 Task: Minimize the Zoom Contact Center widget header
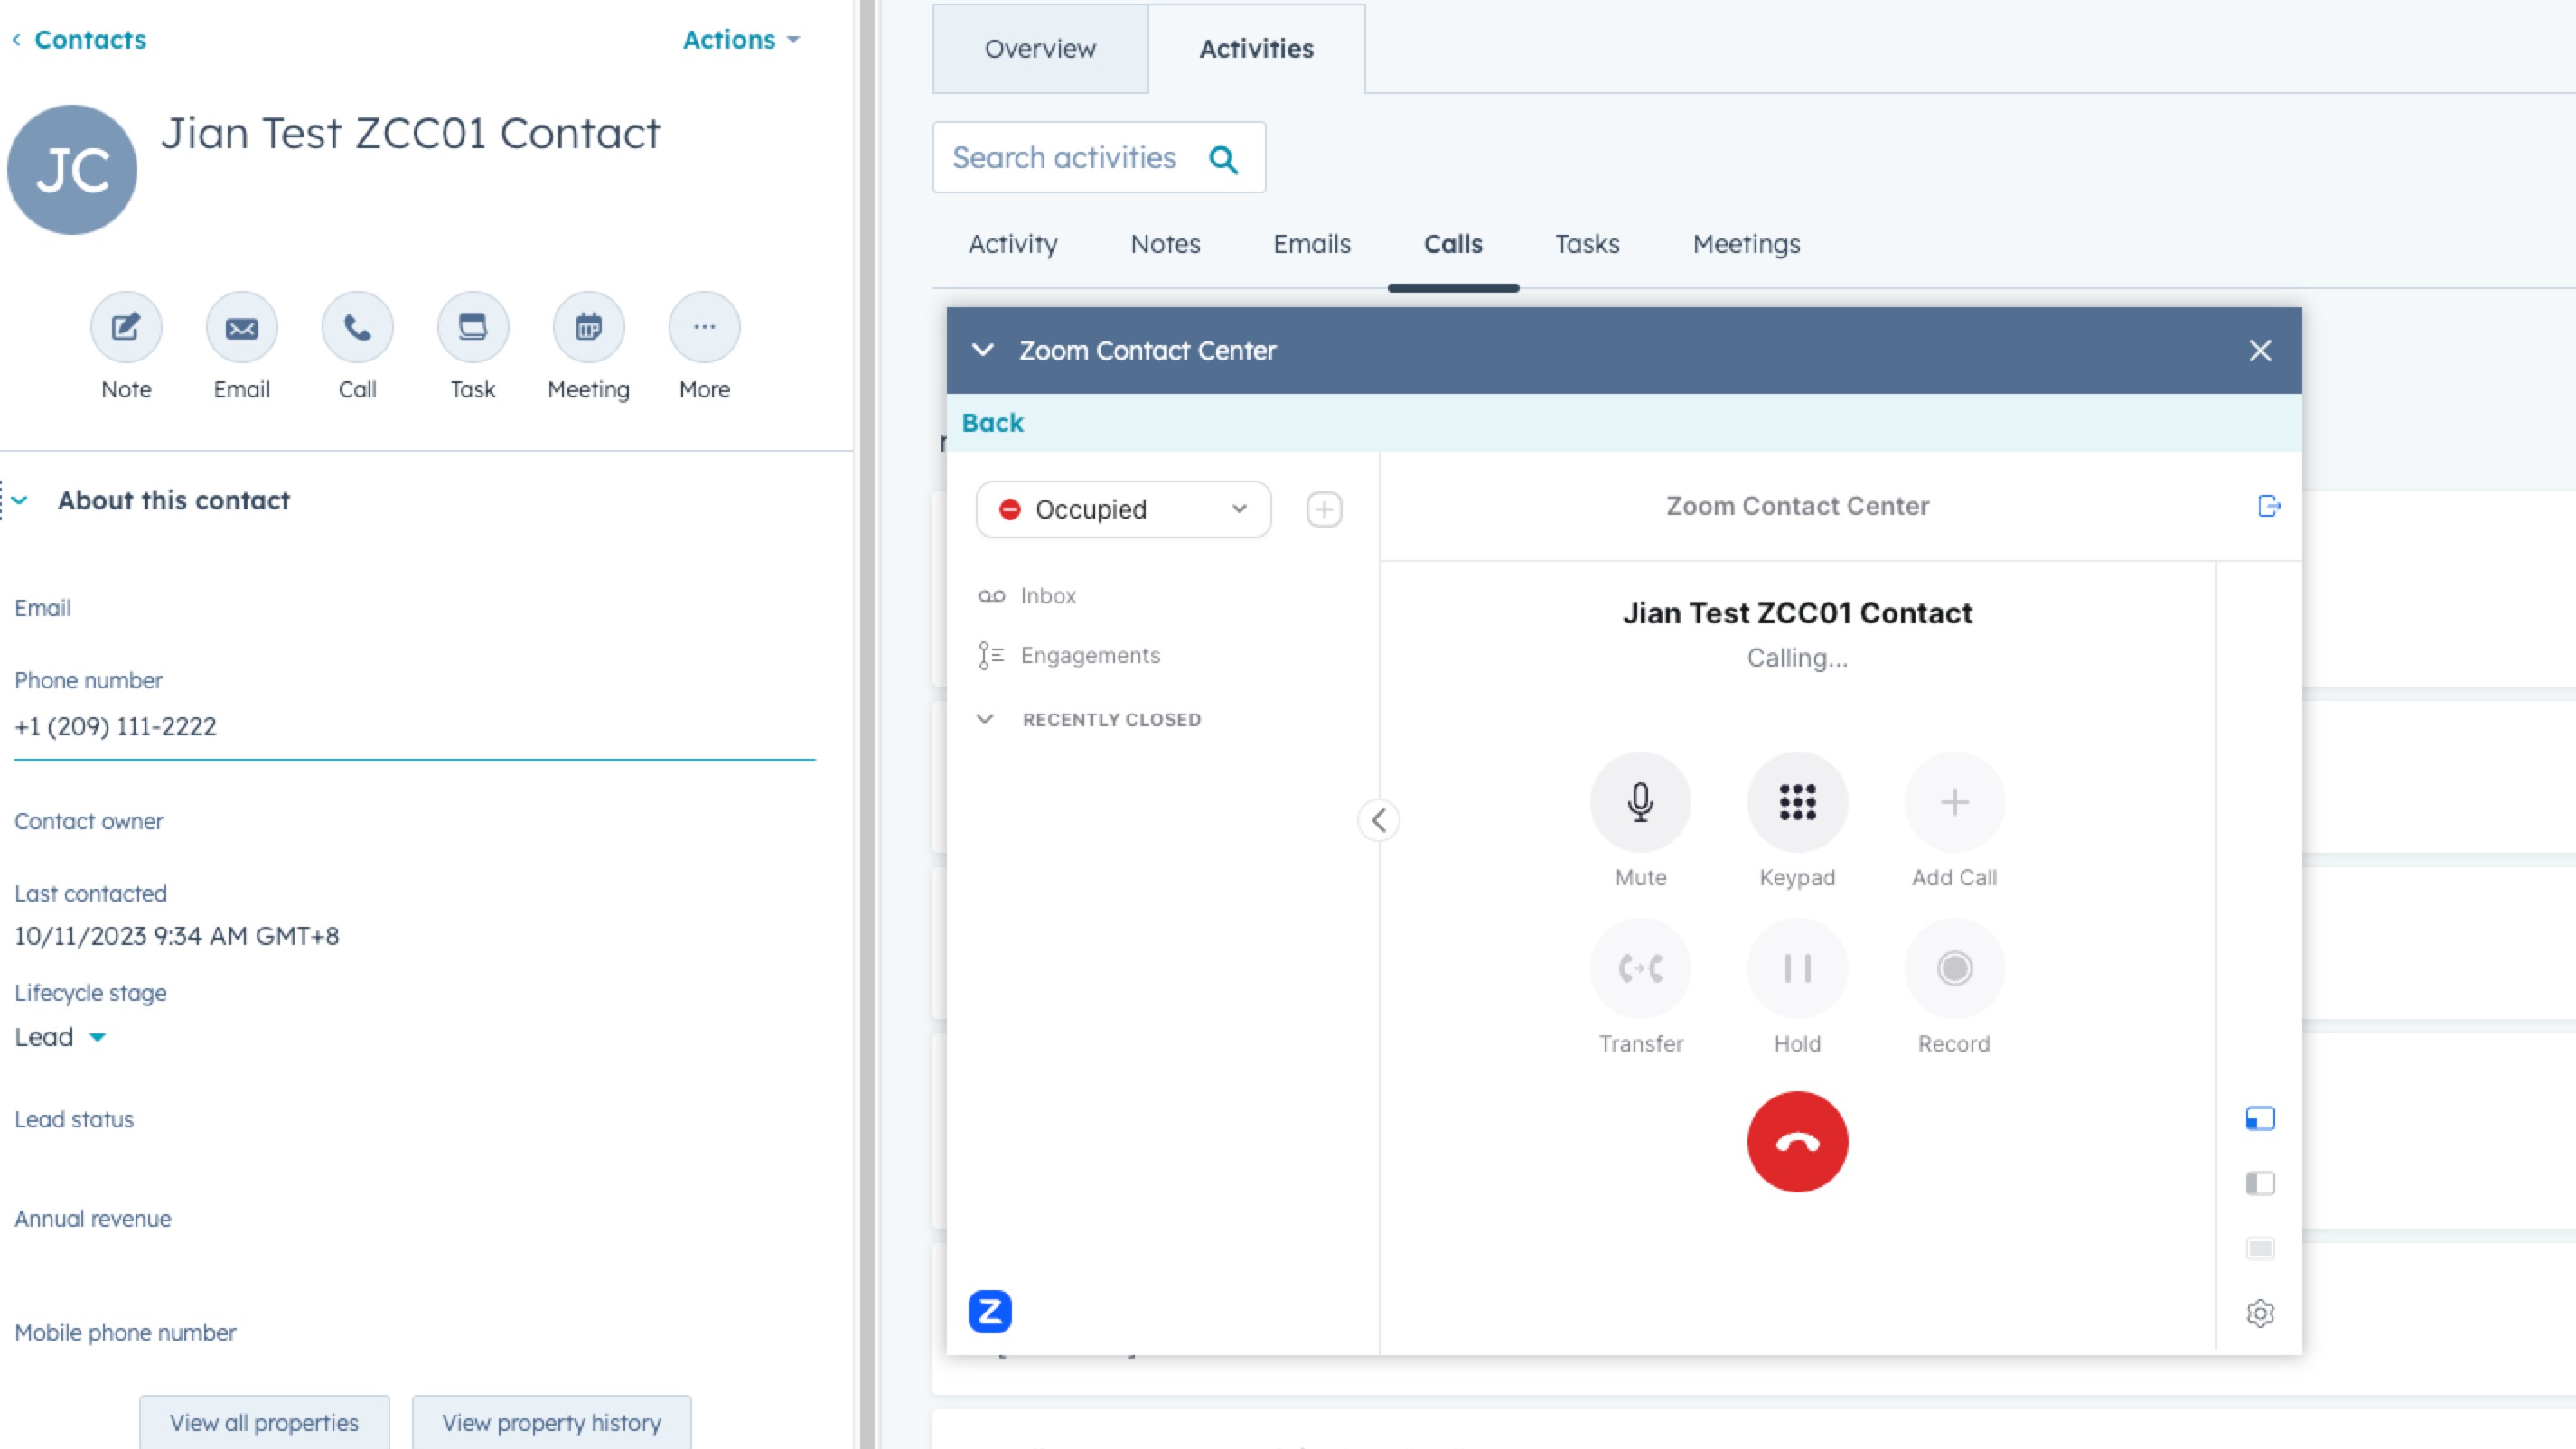click(984, 350)
